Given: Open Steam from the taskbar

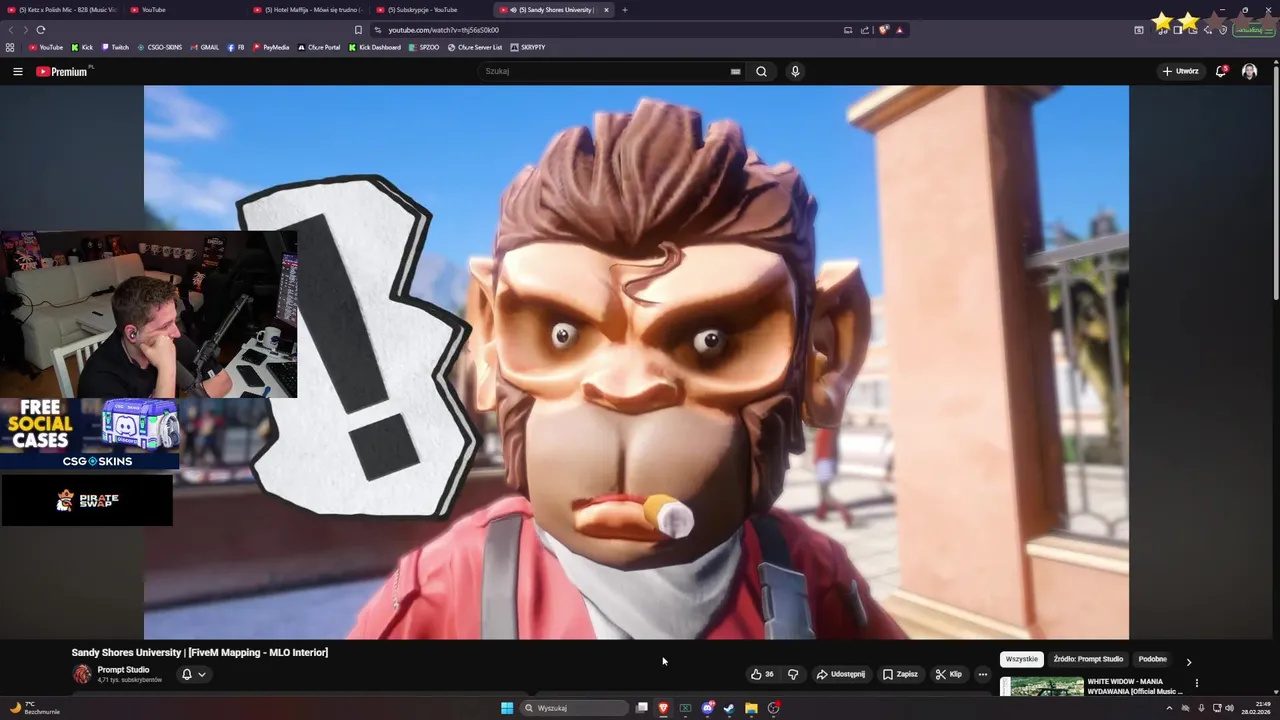Looking at the screenshot, I should (x=729, y=708).
